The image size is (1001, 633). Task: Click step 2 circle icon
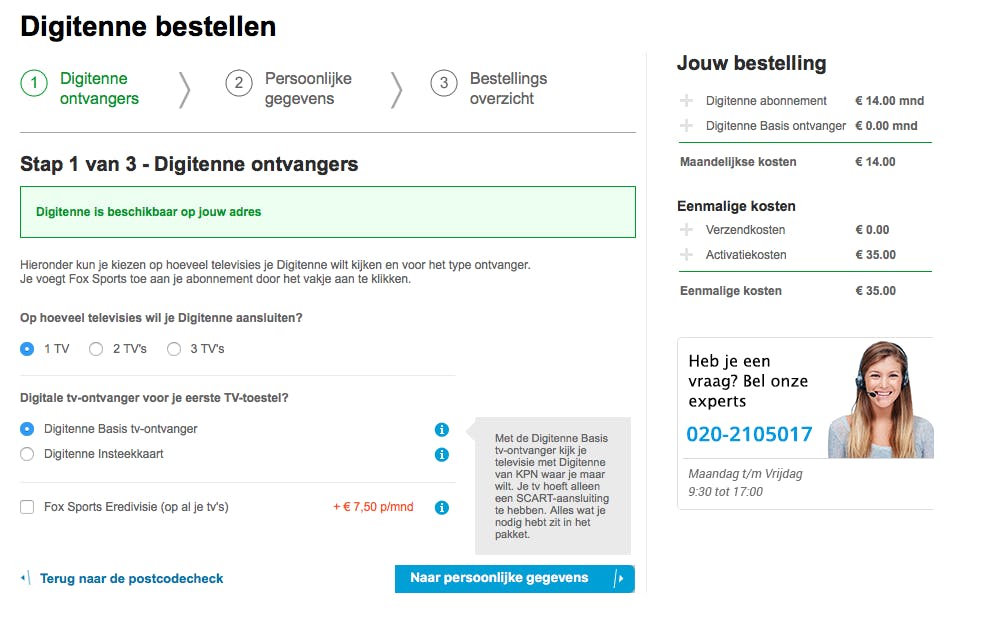pos(238,84)
